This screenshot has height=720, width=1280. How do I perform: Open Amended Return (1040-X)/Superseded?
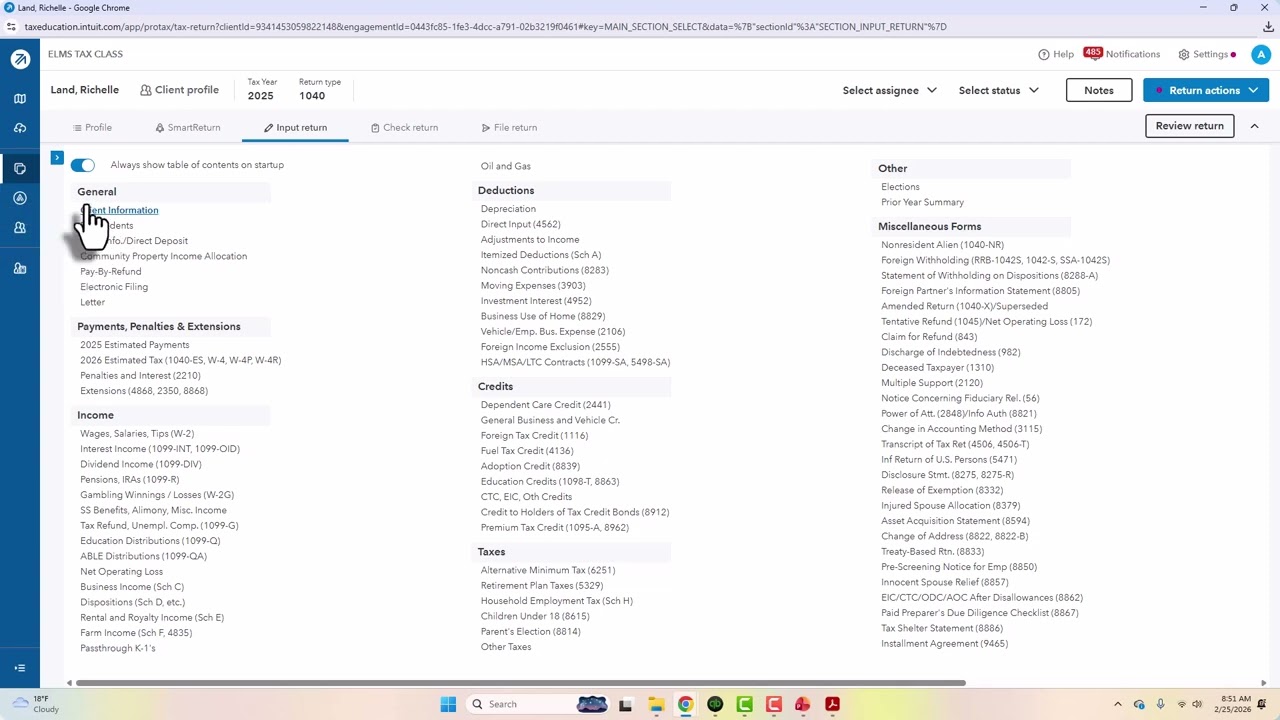[x=964, y=306]
